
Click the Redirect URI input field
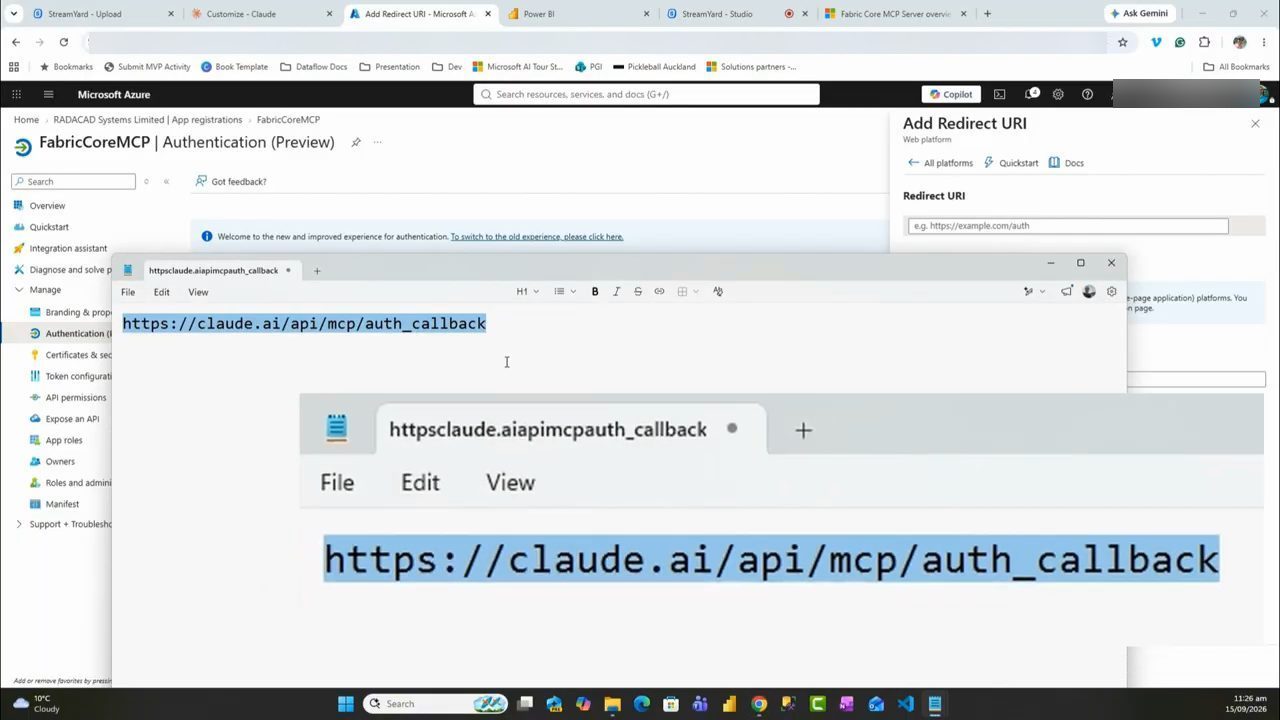1068,226
